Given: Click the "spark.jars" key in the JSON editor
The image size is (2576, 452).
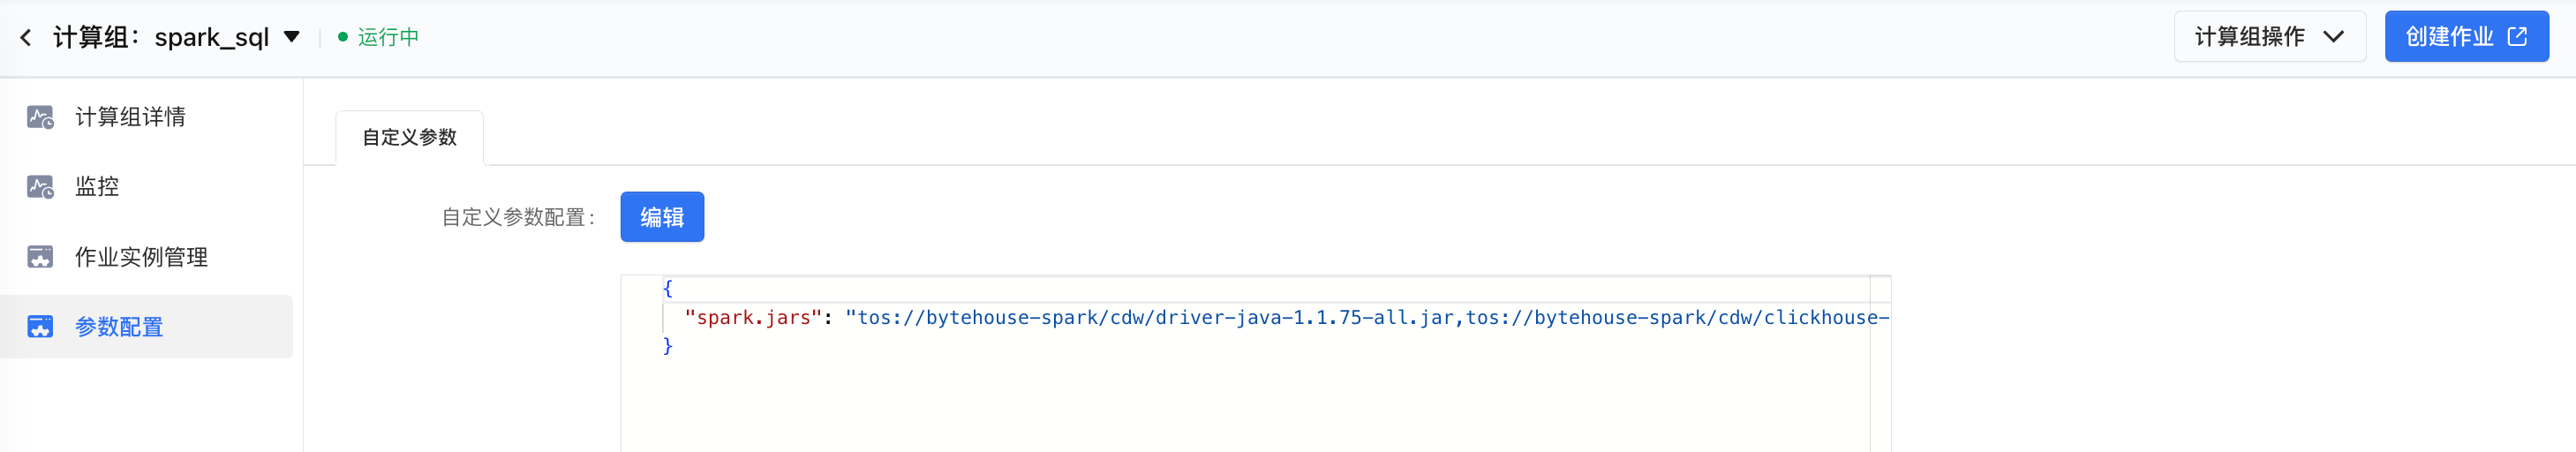Looking at the screenshot, I should click(753, 318).
